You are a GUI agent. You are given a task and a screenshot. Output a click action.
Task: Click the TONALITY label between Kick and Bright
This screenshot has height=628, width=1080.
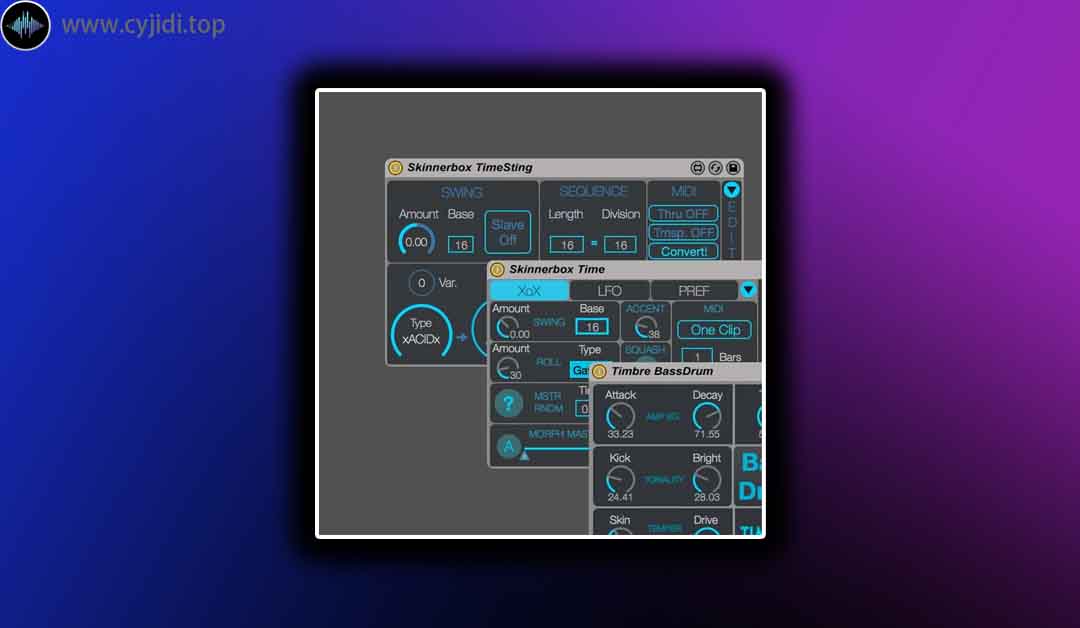(663, 479)
